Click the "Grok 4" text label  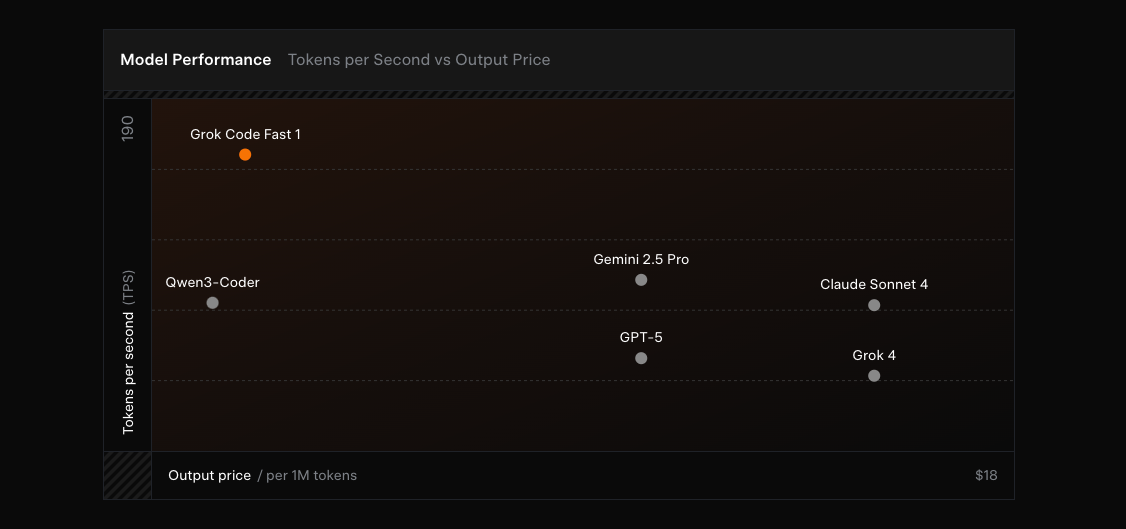874,355
